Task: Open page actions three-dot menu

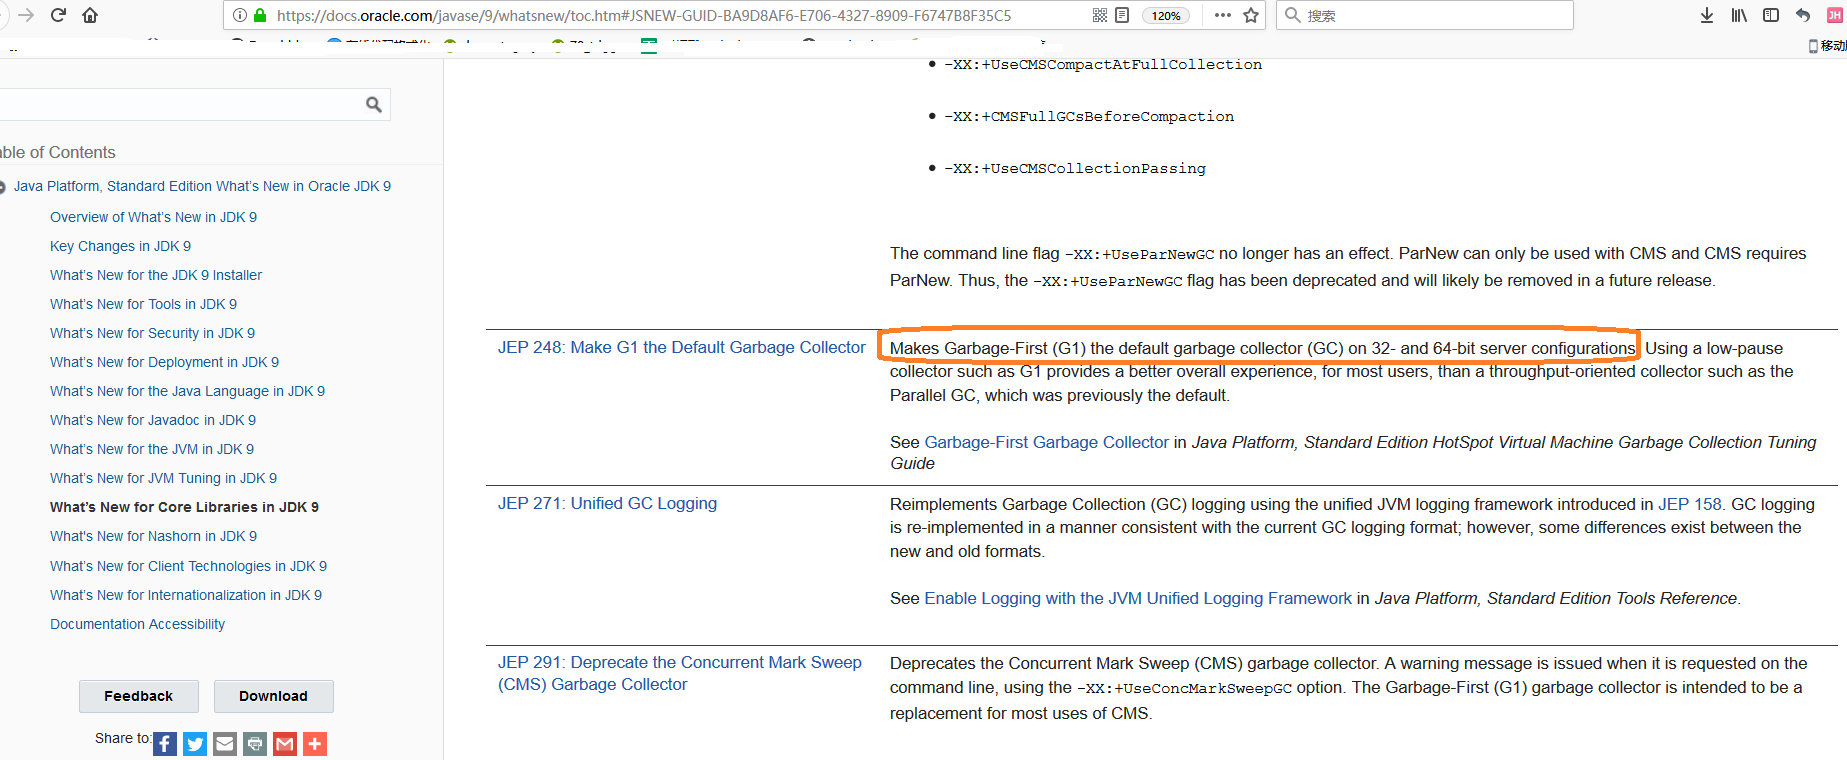Action: click(1222, 15)
